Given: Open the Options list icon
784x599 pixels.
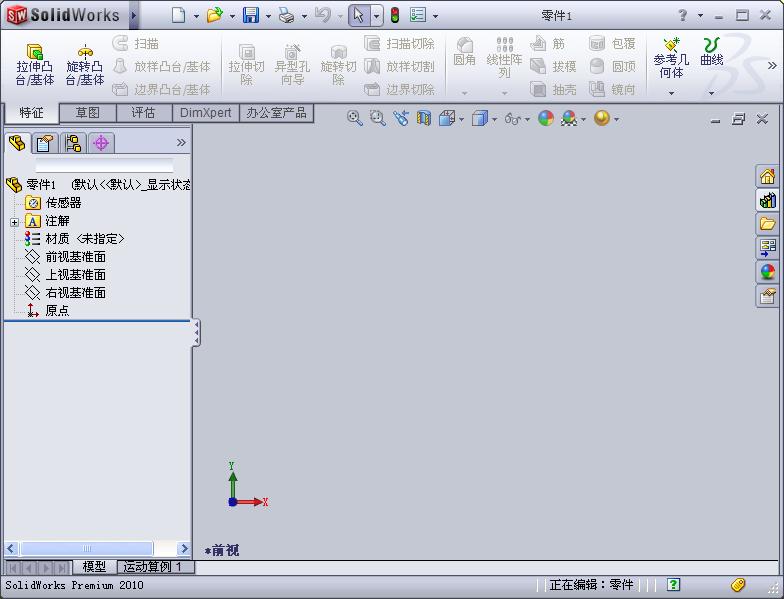Looking at the screenshot, I should (x=418, y=16).
